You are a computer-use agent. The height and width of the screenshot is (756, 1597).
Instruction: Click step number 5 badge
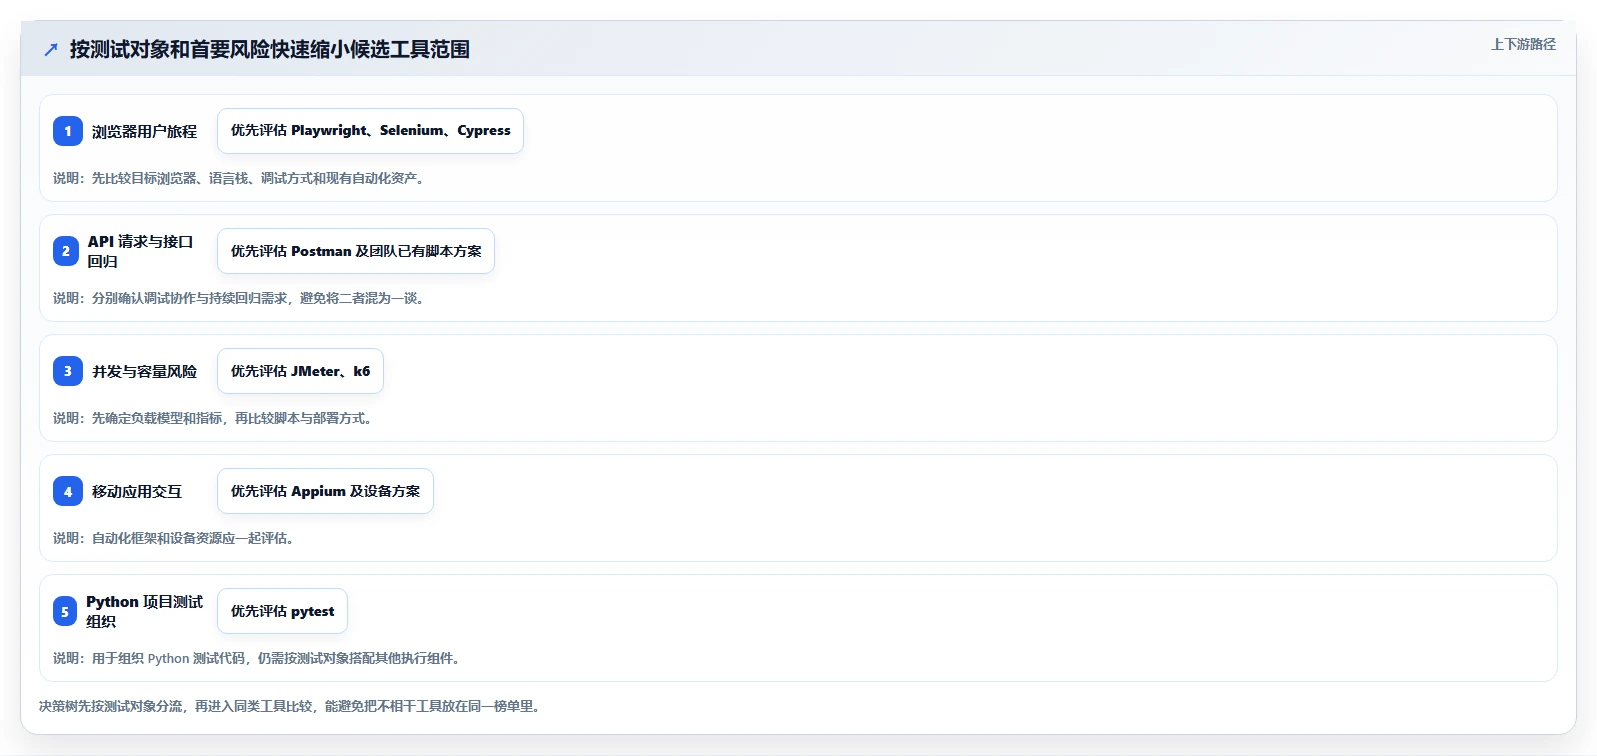pos(65,611)
